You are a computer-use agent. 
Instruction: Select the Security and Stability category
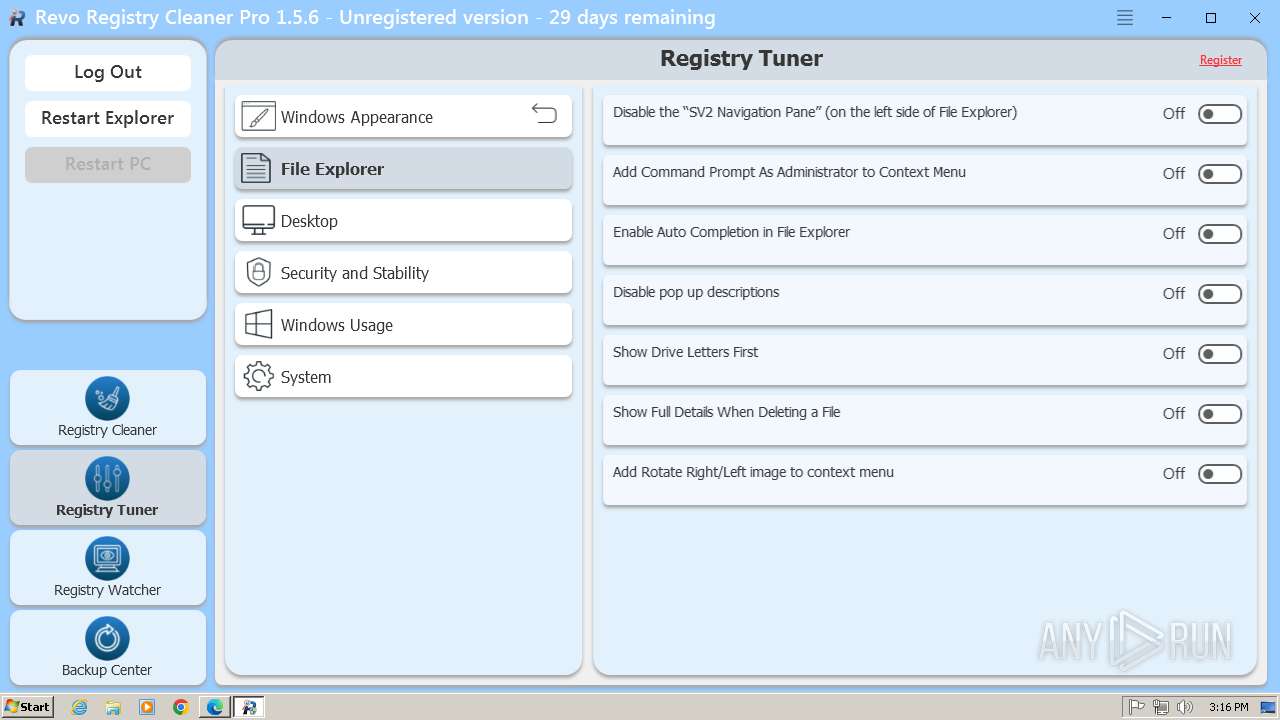pos(403,273)
